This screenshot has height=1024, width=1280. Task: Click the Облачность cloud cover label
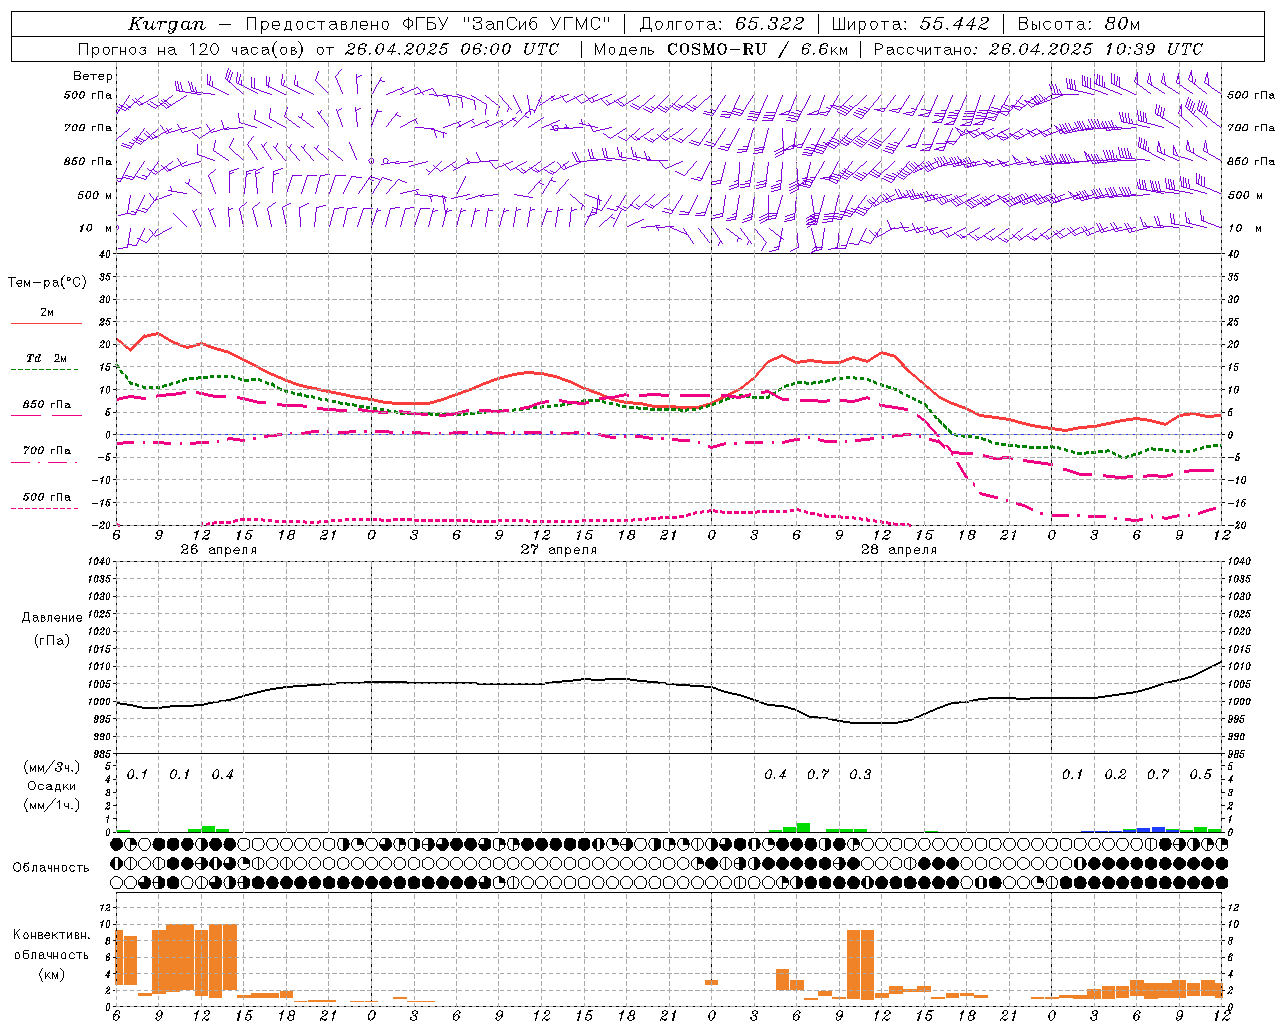click(x=51, y=868)
